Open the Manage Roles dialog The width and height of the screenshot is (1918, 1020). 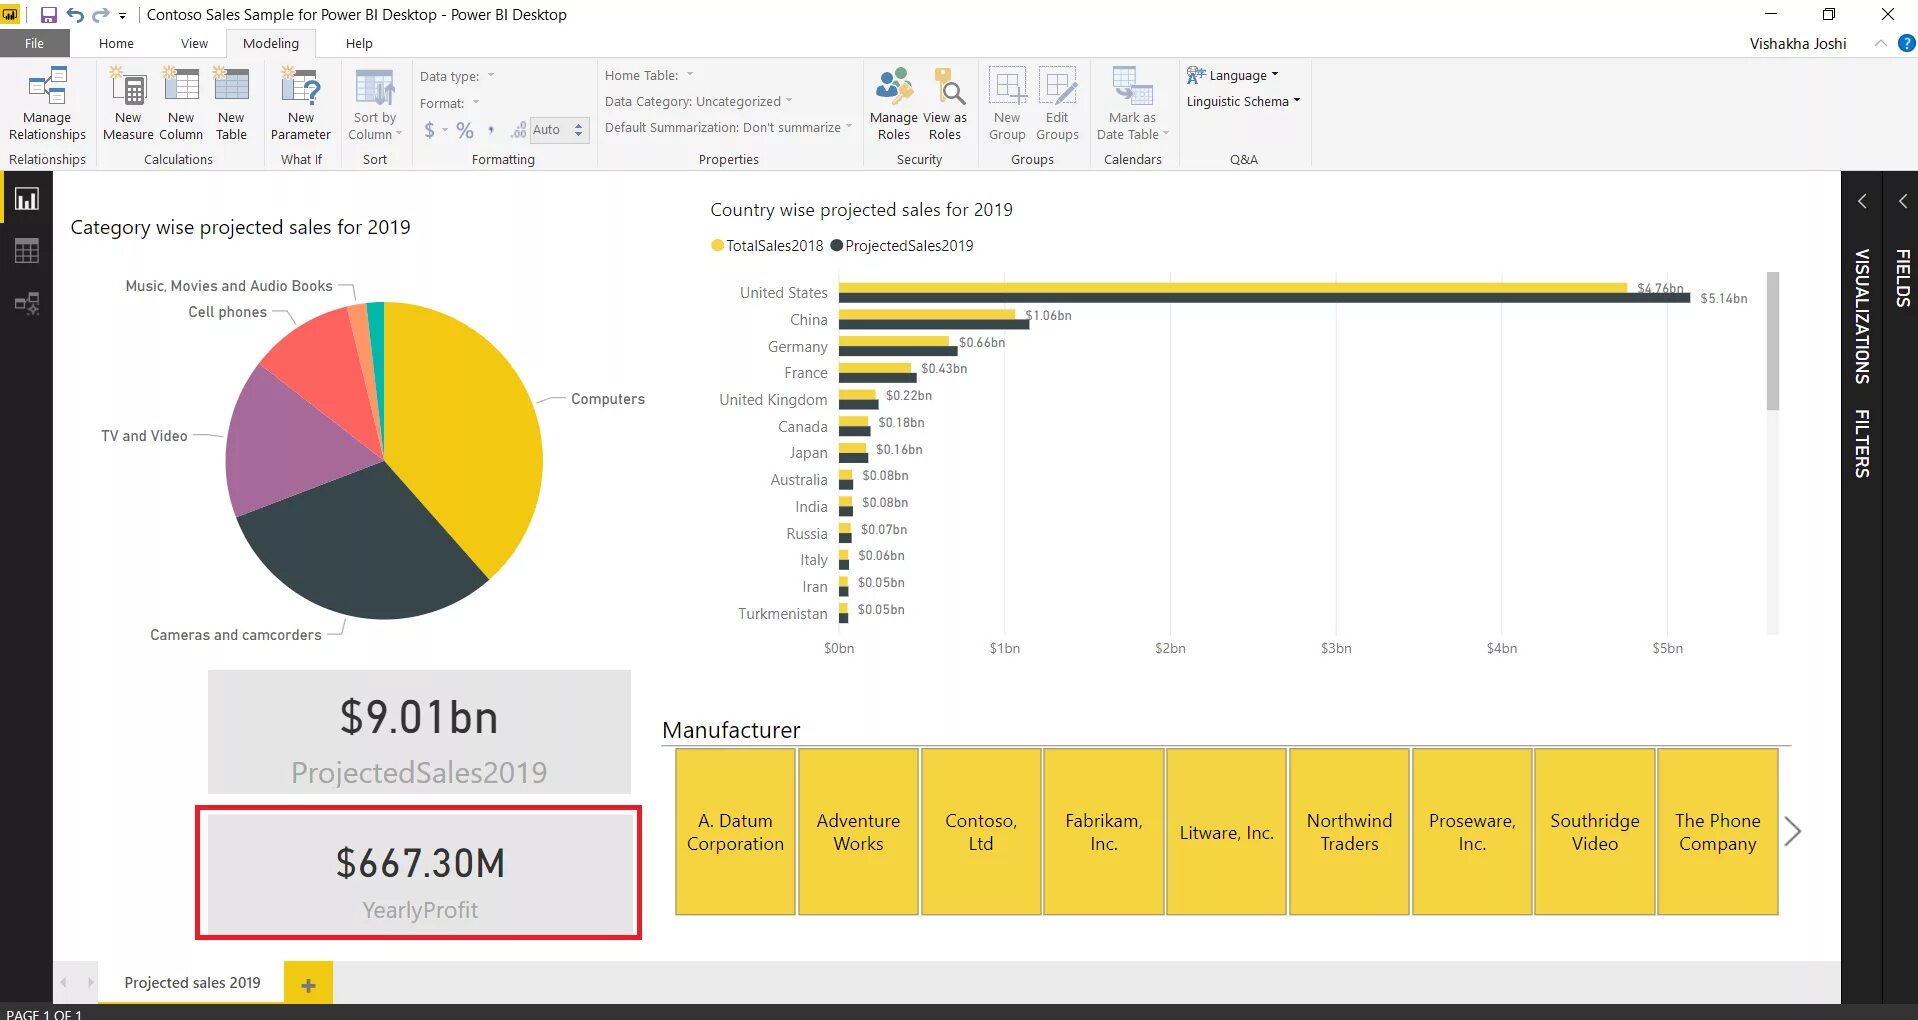[x=894, y=104]
